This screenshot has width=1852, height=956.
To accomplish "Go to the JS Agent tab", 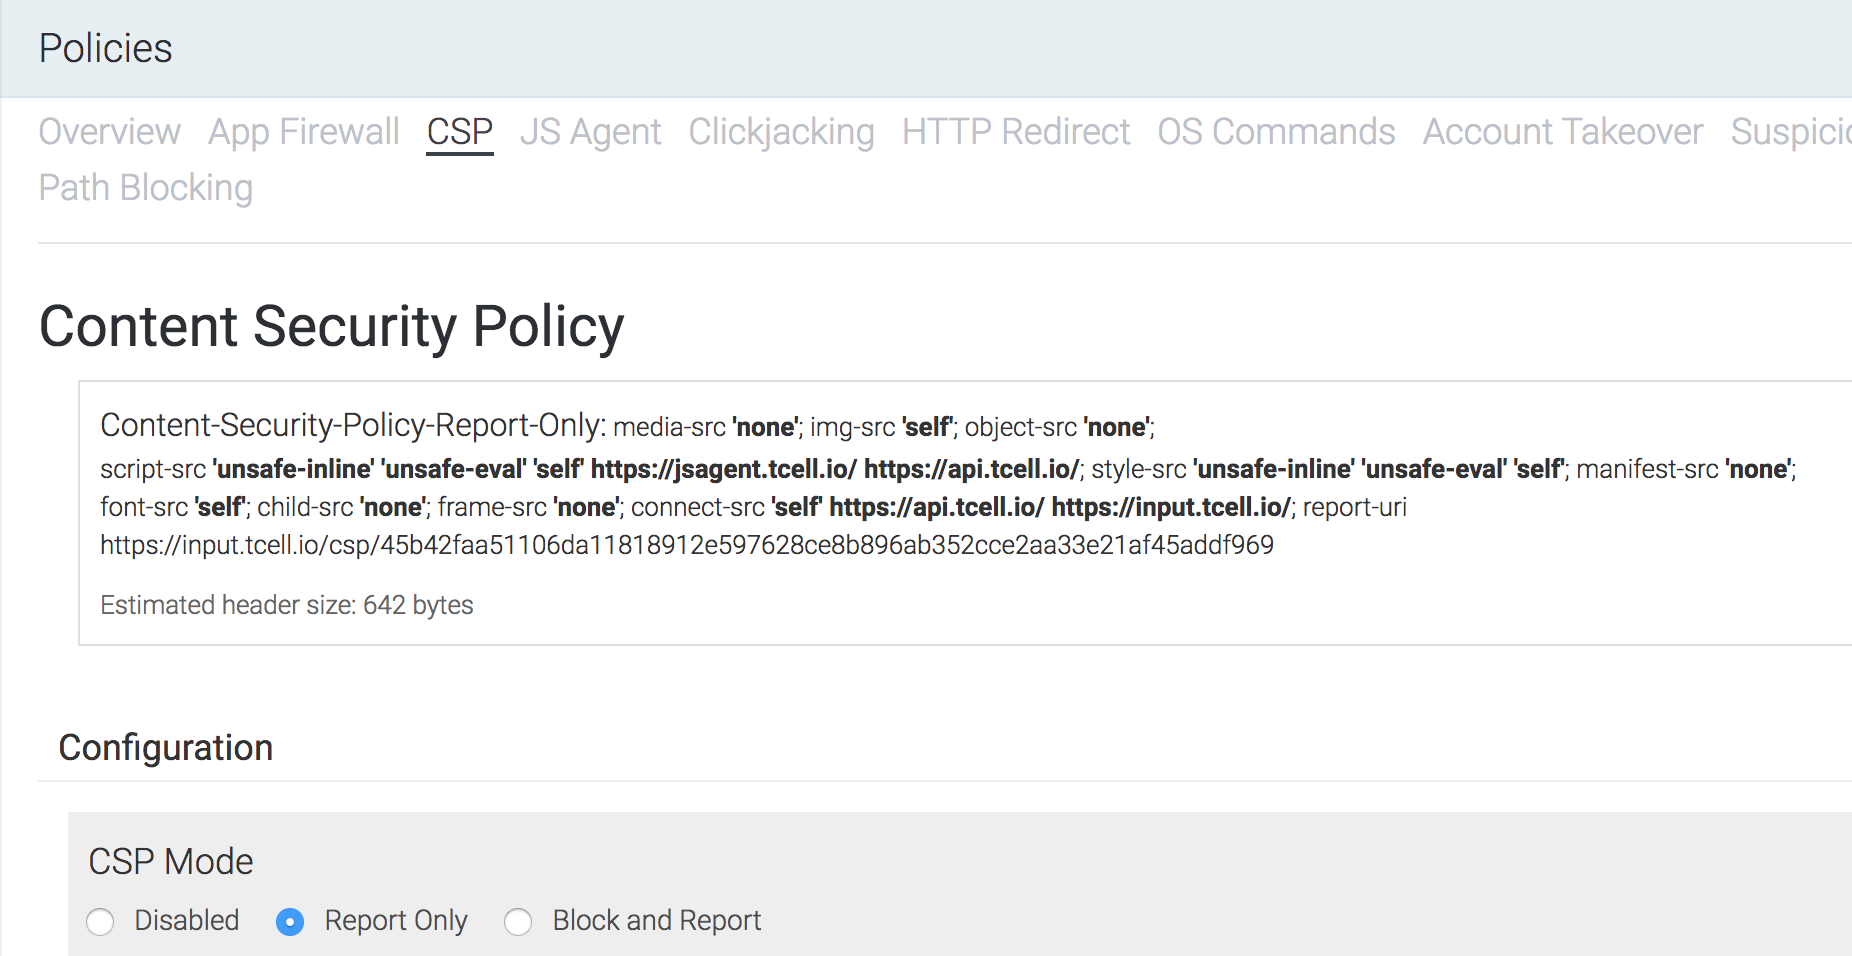I will (590, 132).
